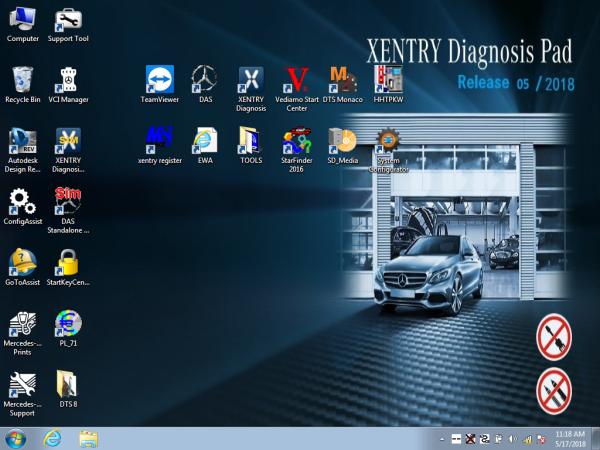Image resolution: width=600 pixels, height=450 pixels.
Task: Select XENTRY Diagnosis blue X icon
Action: click(x=251, y=89)
